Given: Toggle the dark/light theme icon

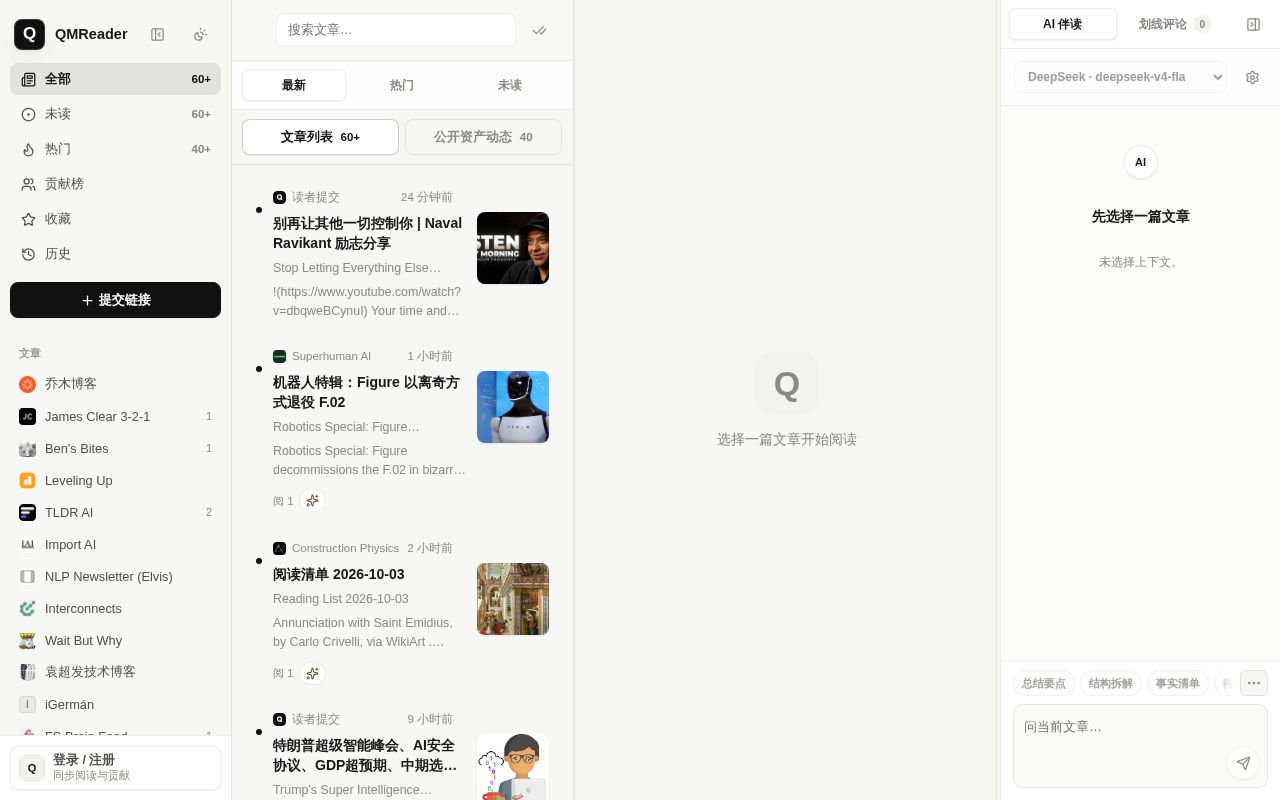Looking at the screenshot, I should [x=200, y=34].
